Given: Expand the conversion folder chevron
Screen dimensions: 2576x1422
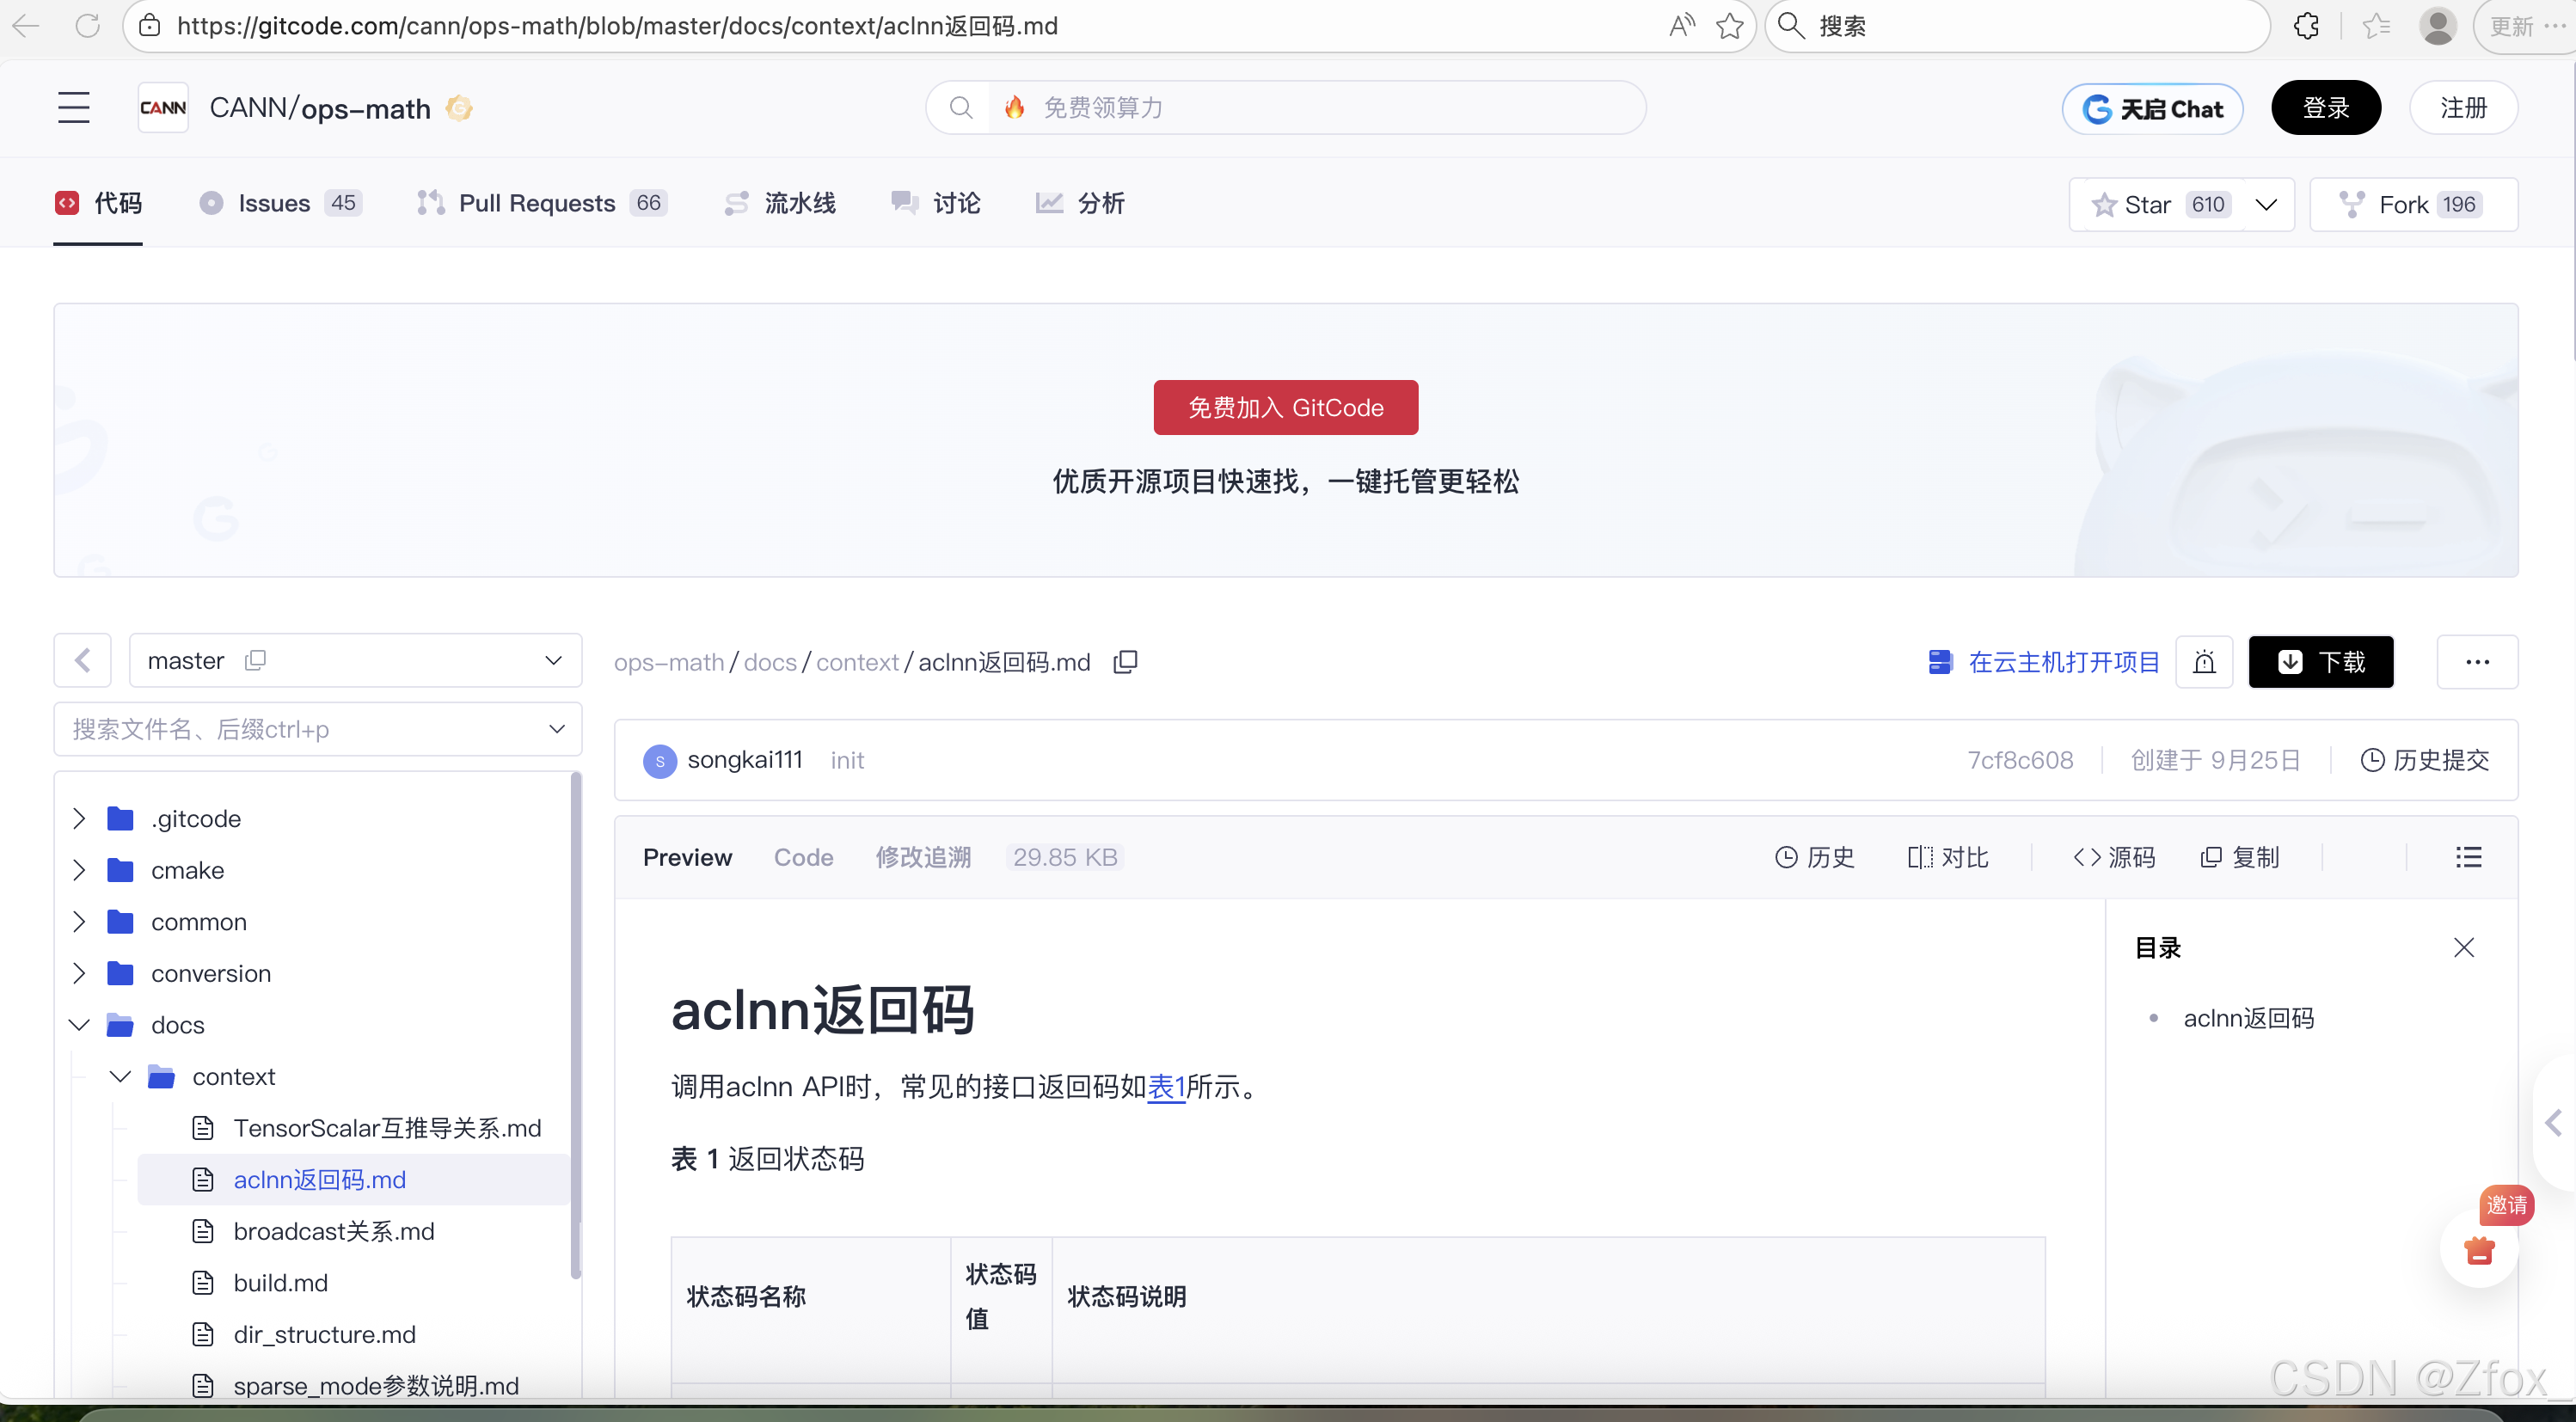Looking at the screenshot, I should tap(79, 972).
